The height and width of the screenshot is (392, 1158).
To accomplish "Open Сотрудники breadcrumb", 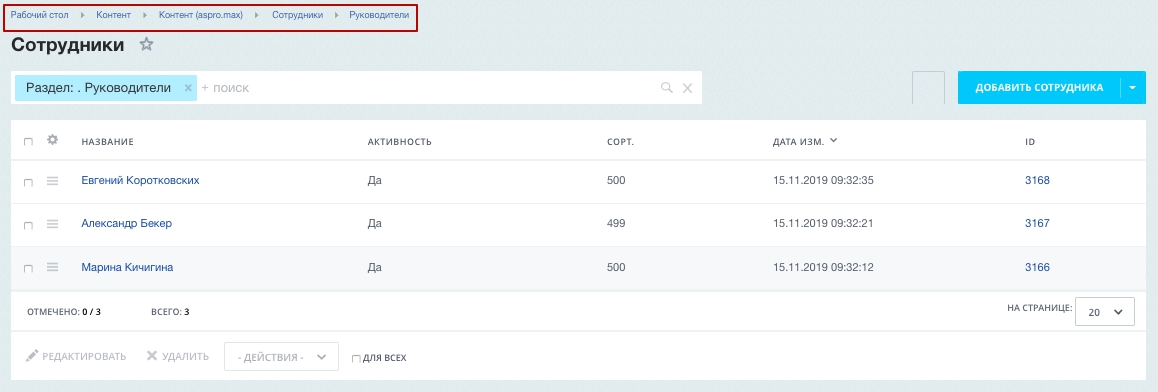I will 297,15.
